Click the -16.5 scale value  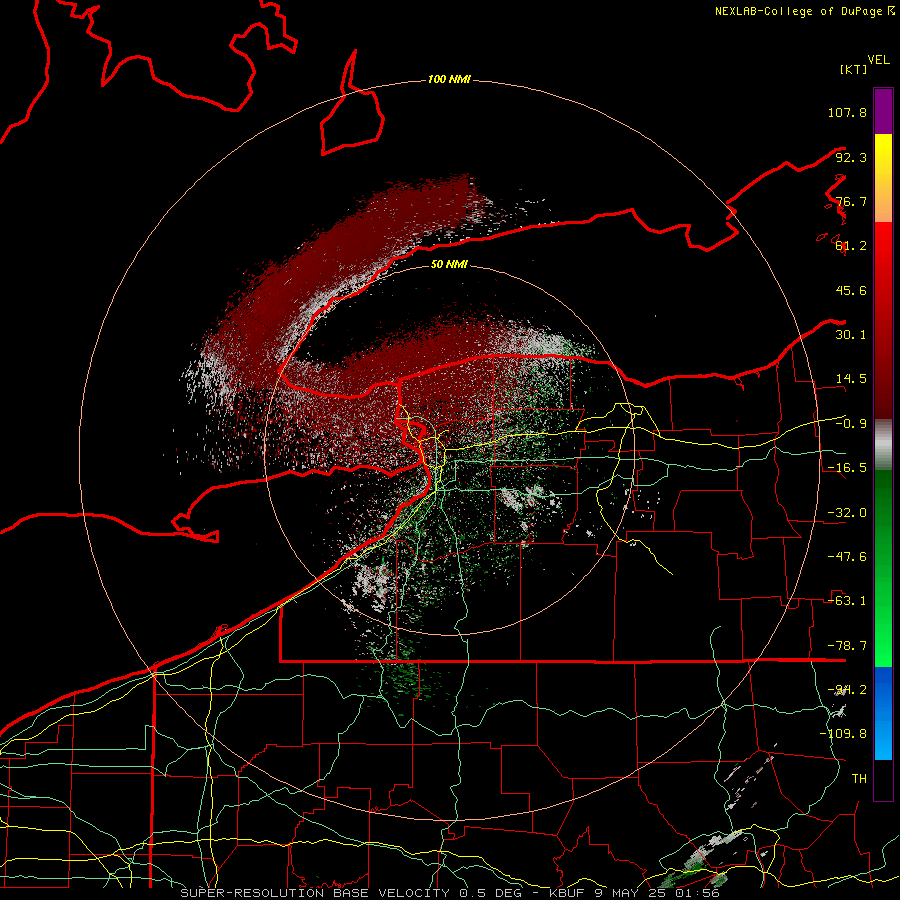[x=847, y=468]
